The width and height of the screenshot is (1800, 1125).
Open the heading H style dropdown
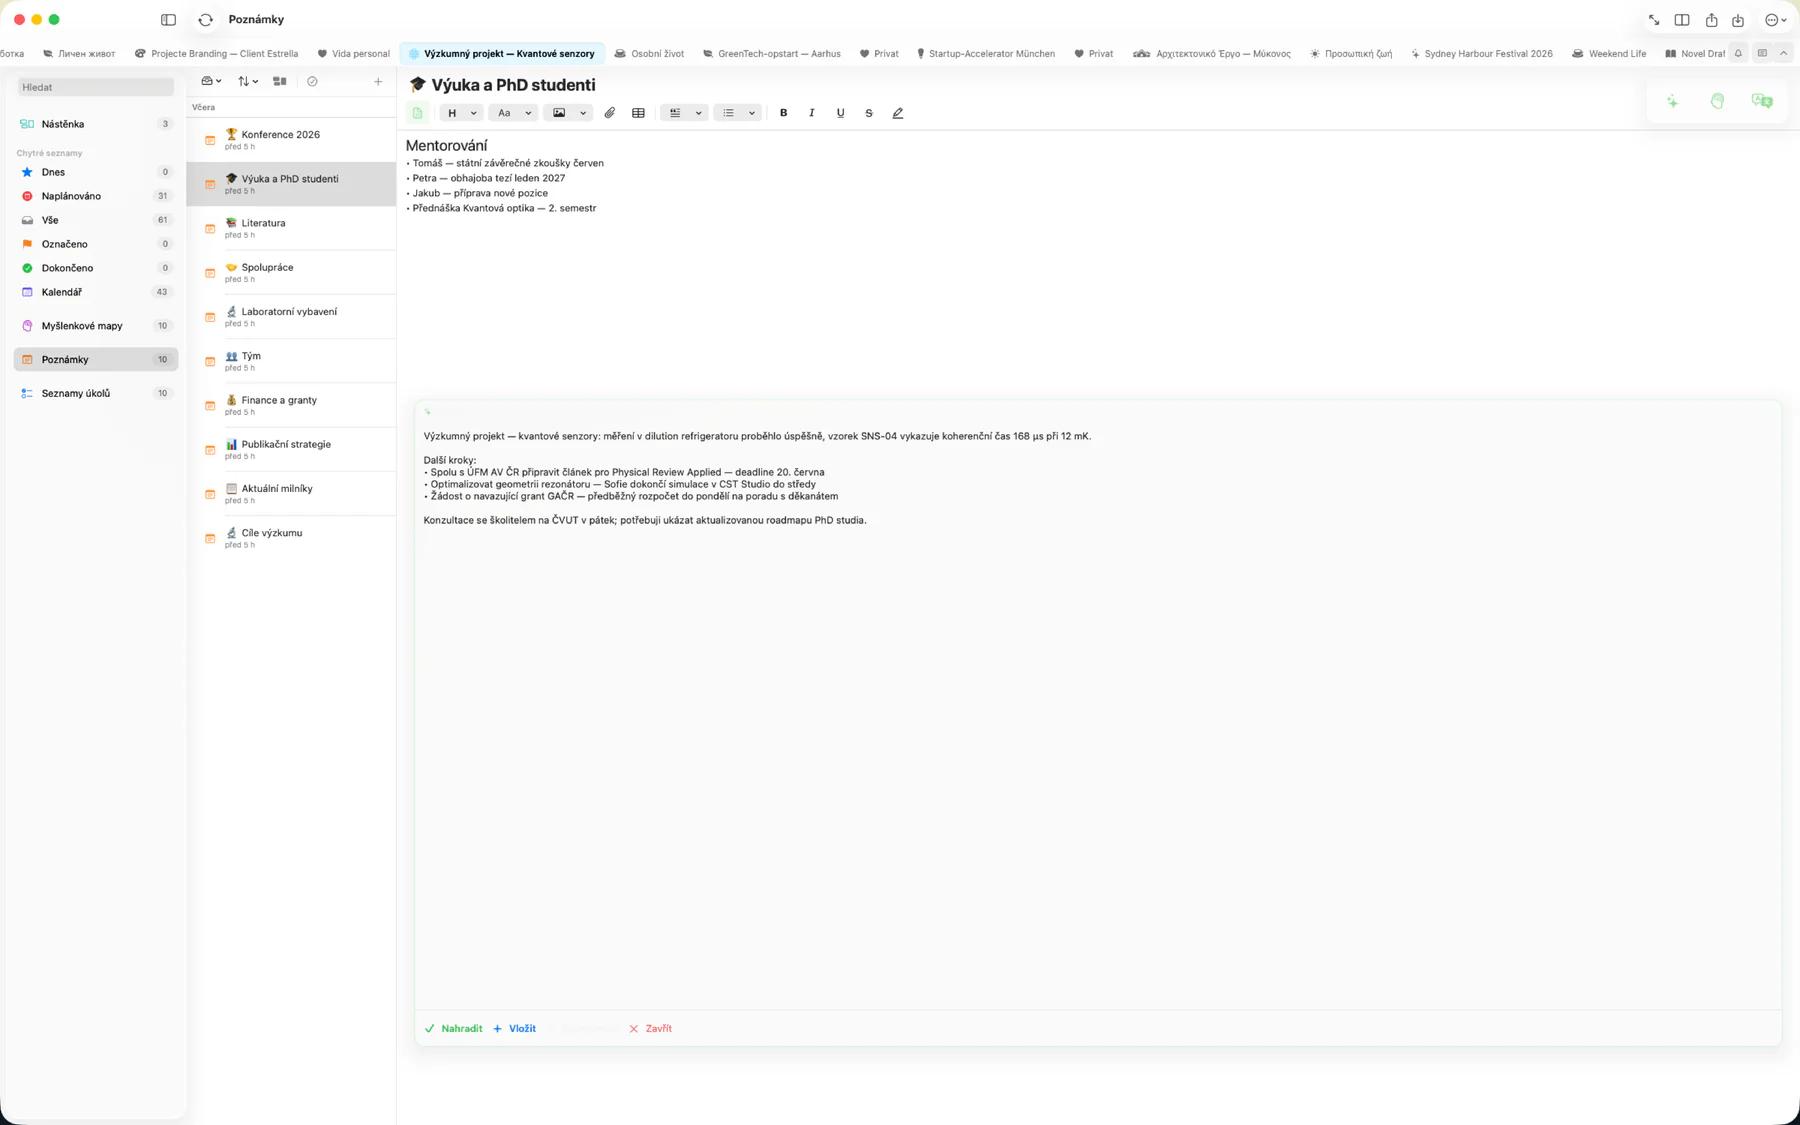point(461,113)
